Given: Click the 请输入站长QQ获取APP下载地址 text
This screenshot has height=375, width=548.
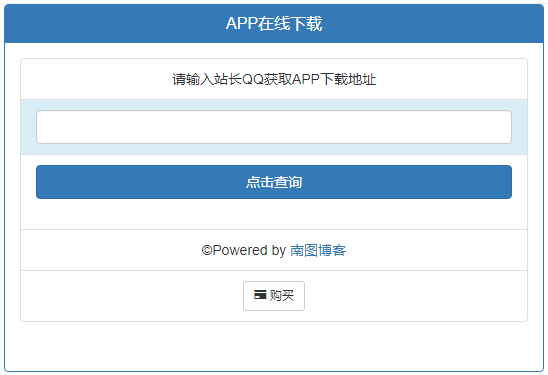Looking at the screenshot, I should tap(274, 79).
